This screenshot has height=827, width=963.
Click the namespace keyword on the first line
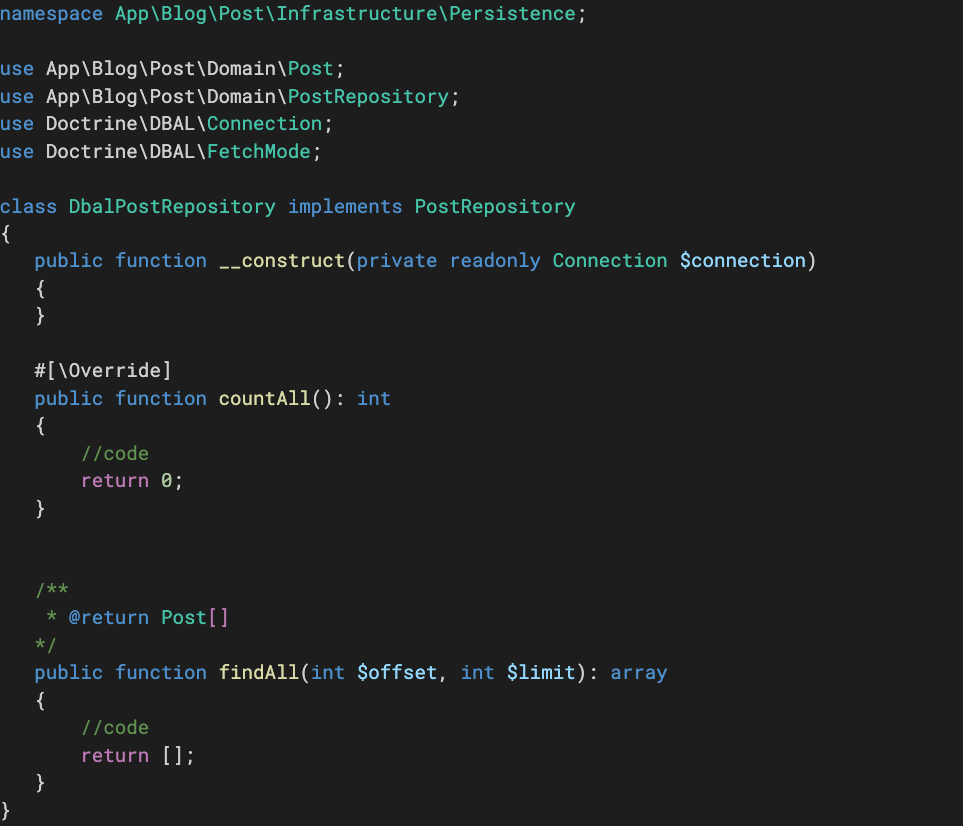(51, 14)
